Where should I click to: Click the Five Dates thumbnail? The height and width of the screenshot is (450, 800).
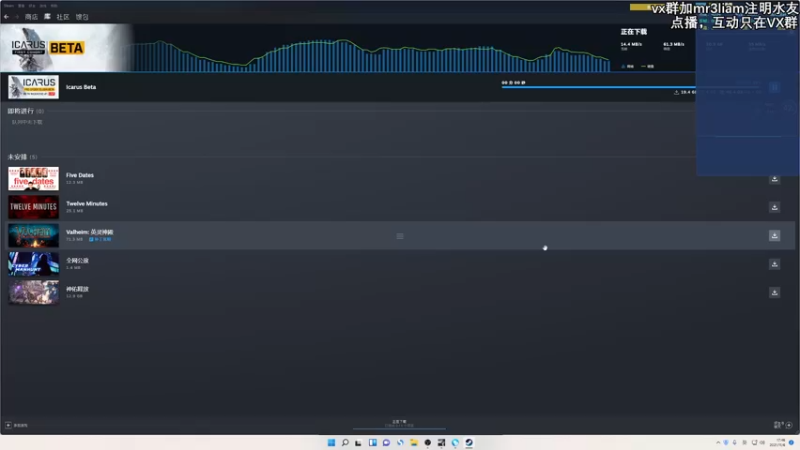pyautogui.click(x=33, y=179)
